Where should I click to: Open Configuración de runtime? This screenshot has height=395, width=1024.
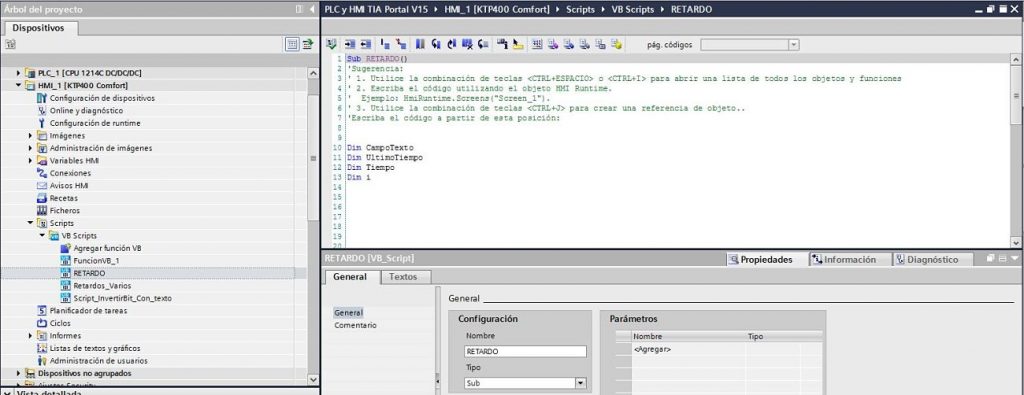coord(95,123)
